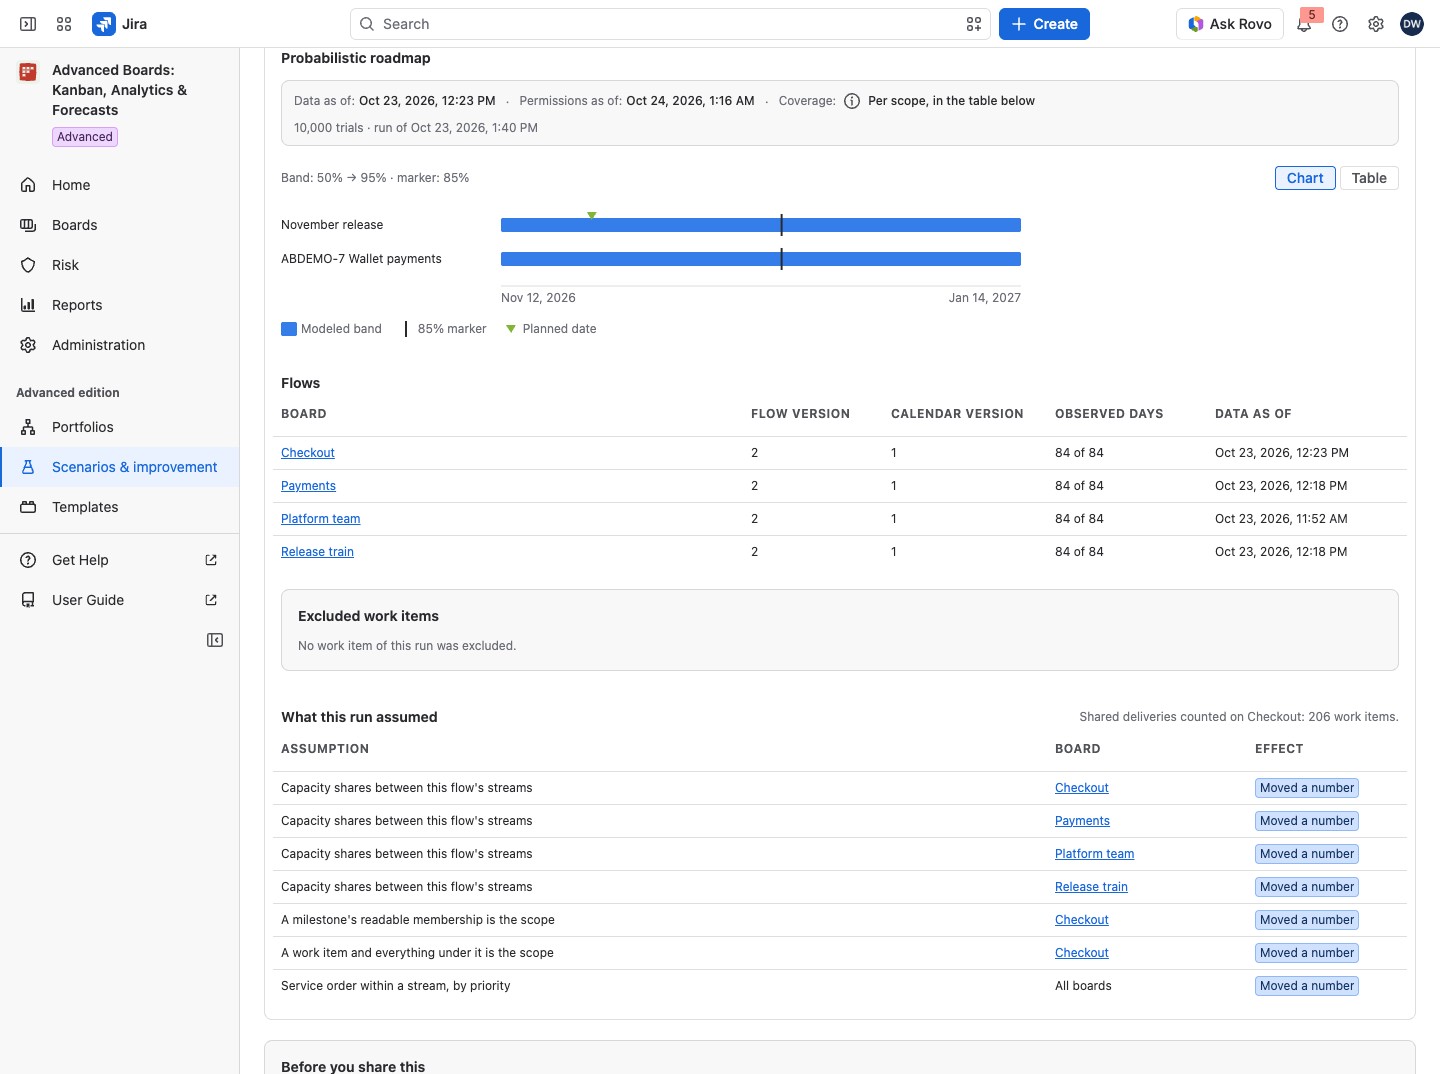This screenshot has height=1074, width=1440.
Task: Open Boards in the sidebar
Action: [120, 225]
